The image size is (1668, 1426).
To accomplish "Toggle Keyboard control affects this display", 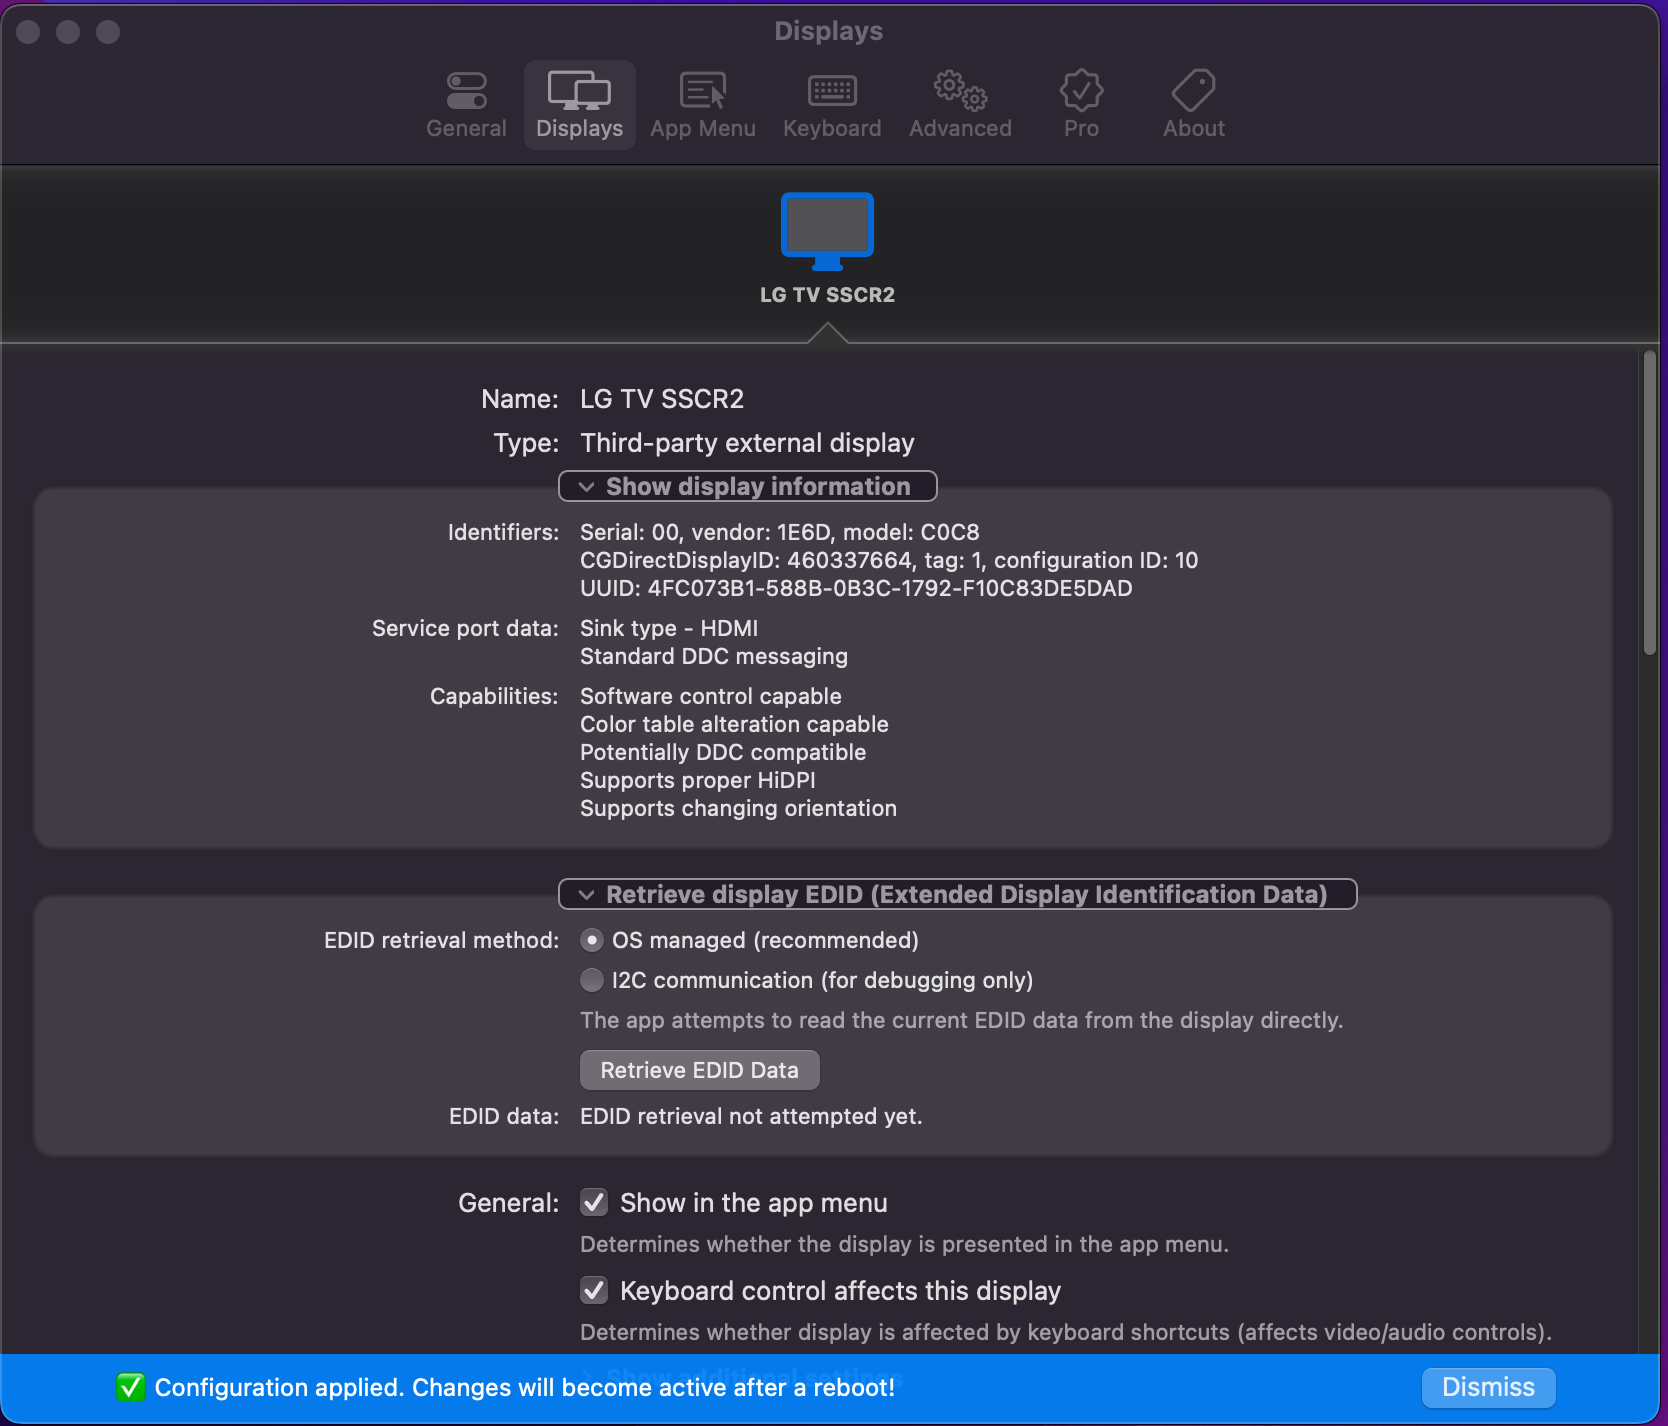I will (594, 1290).
